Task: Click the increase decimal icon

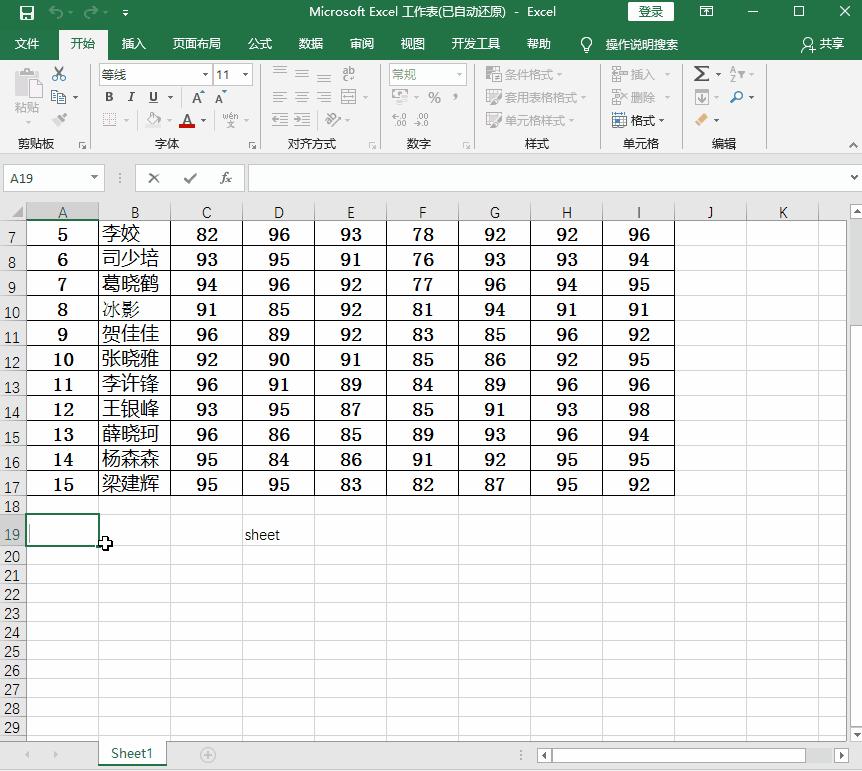Action: tap(400, 119)
